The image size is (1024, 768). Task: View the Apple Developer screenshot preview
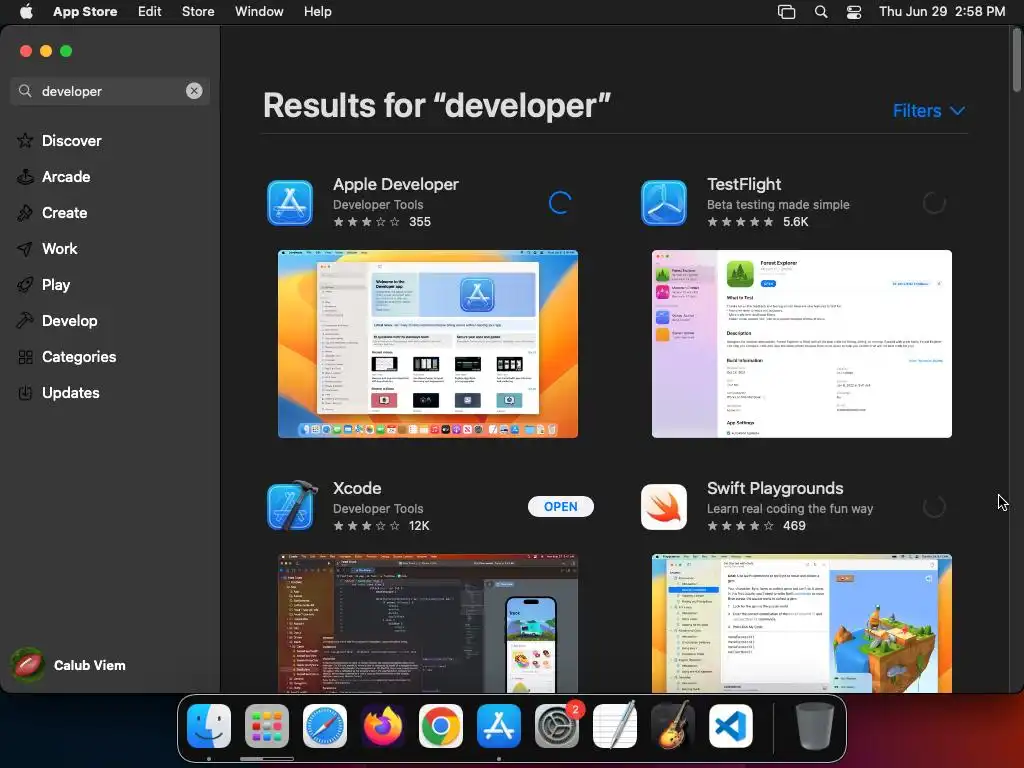(428, 344)
